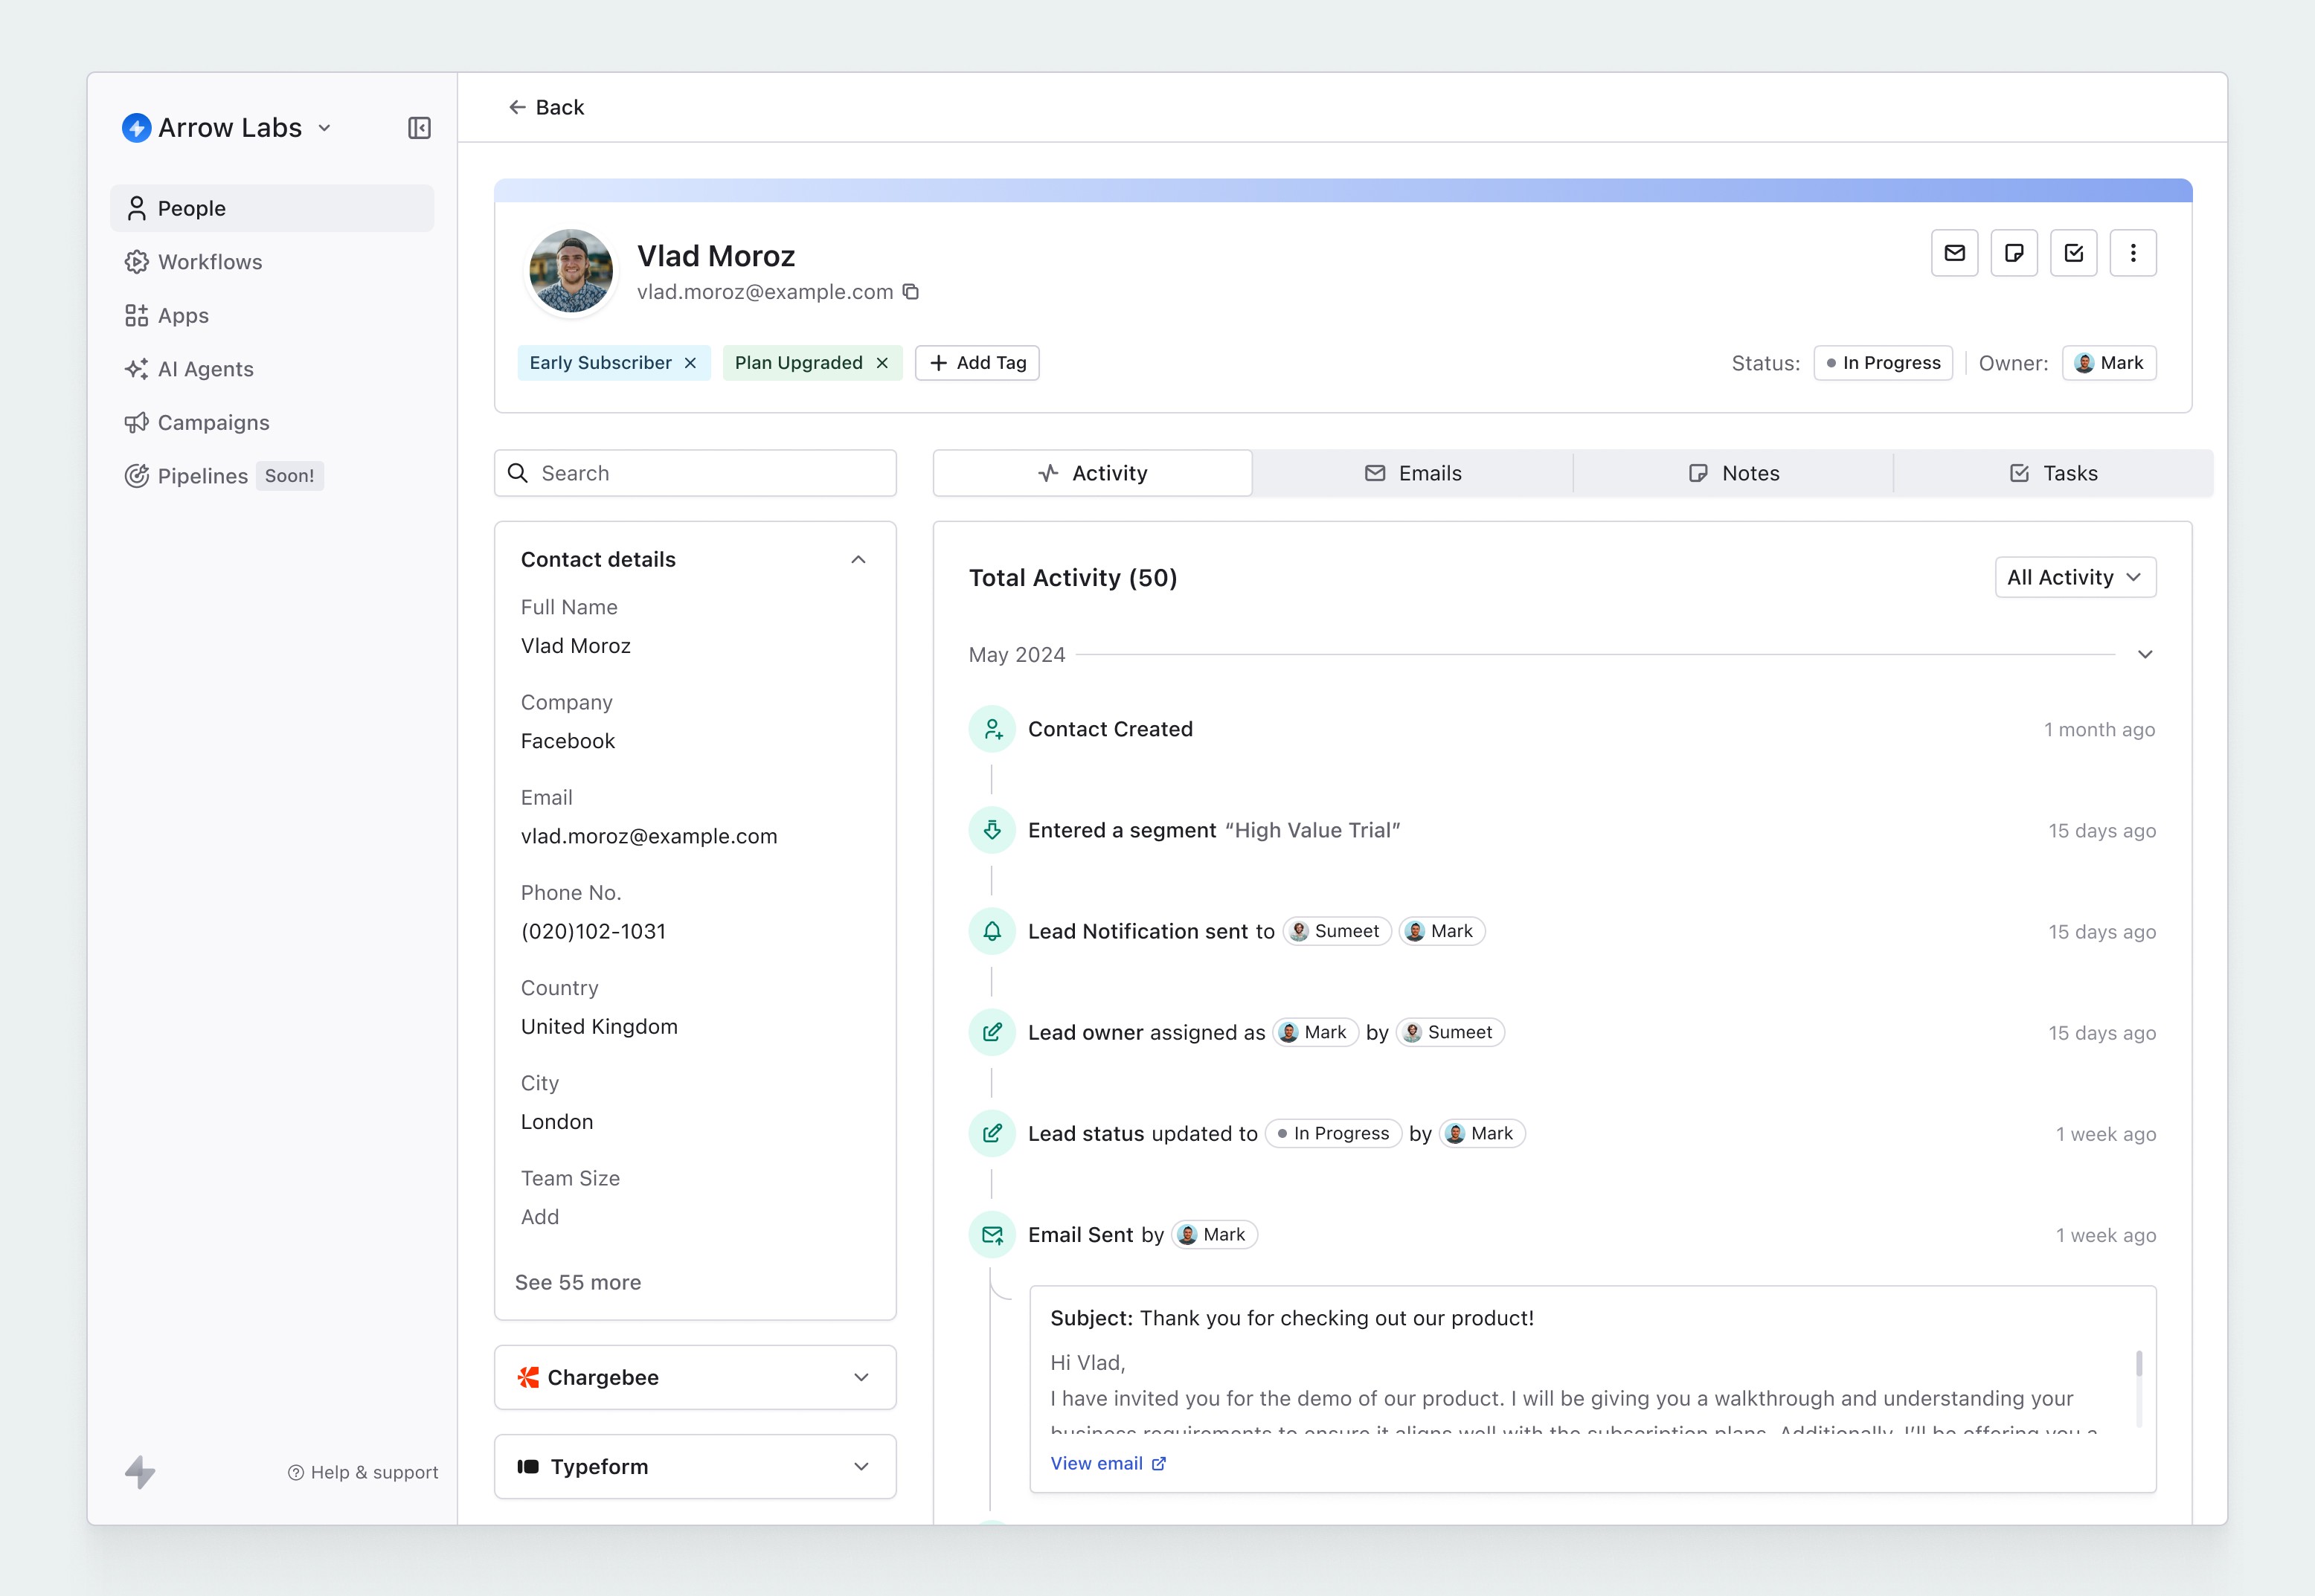
Task: Collapse the Contact details section
Action: [858, 560]
